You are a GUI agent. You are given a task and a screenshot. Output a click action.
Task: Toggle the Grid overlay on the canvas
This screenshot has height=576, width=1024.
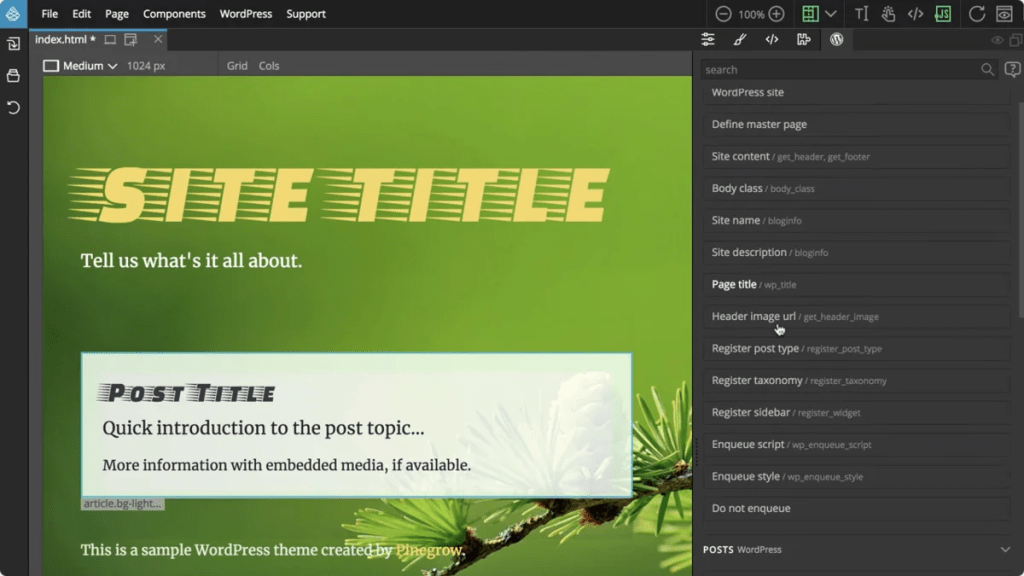[237, 65]
